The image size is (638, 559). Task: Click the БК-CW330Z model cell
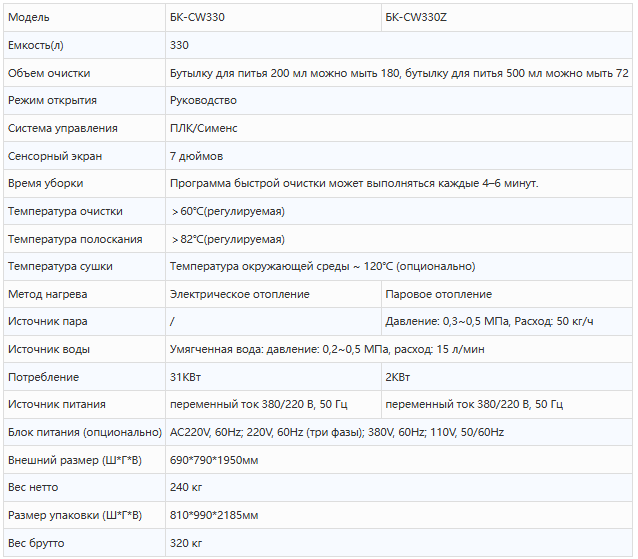[x=507, y=17]
